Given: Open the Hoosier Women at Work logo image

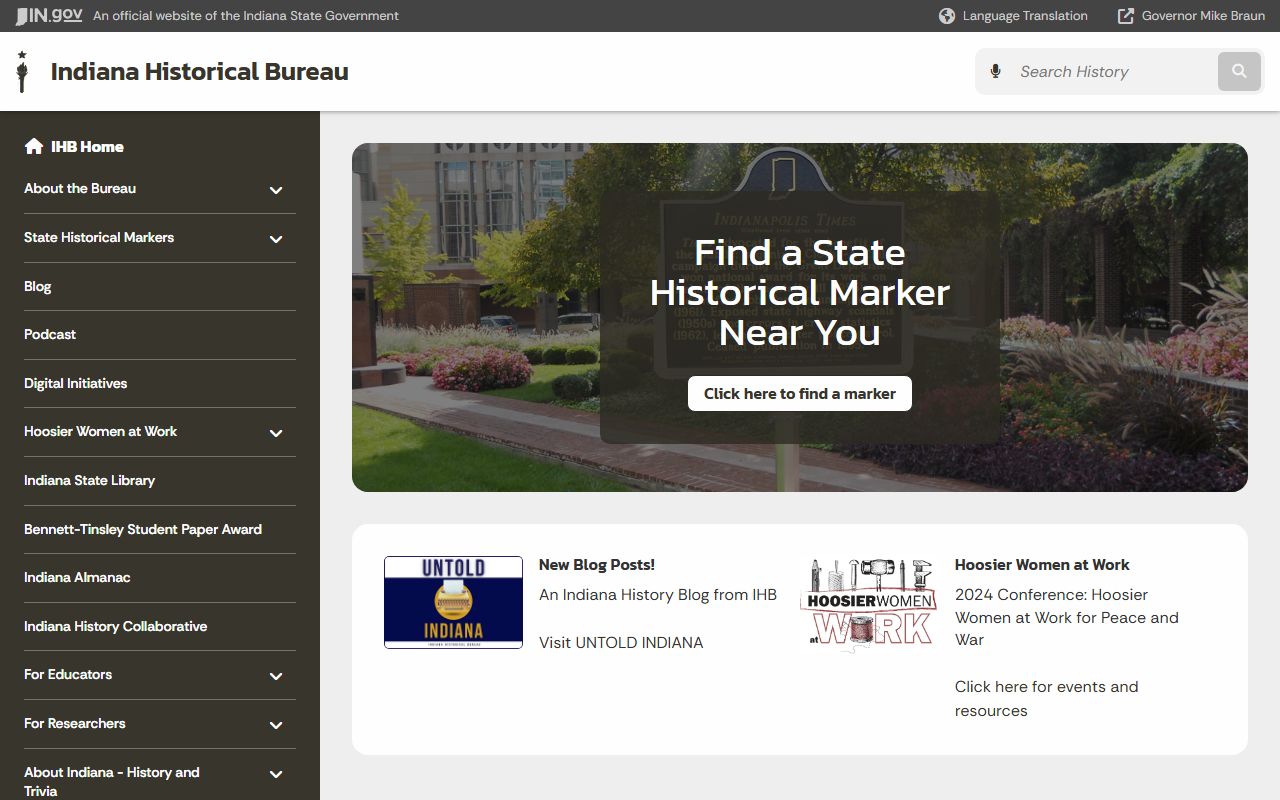Looking at the screenshot, I should 869,605.
